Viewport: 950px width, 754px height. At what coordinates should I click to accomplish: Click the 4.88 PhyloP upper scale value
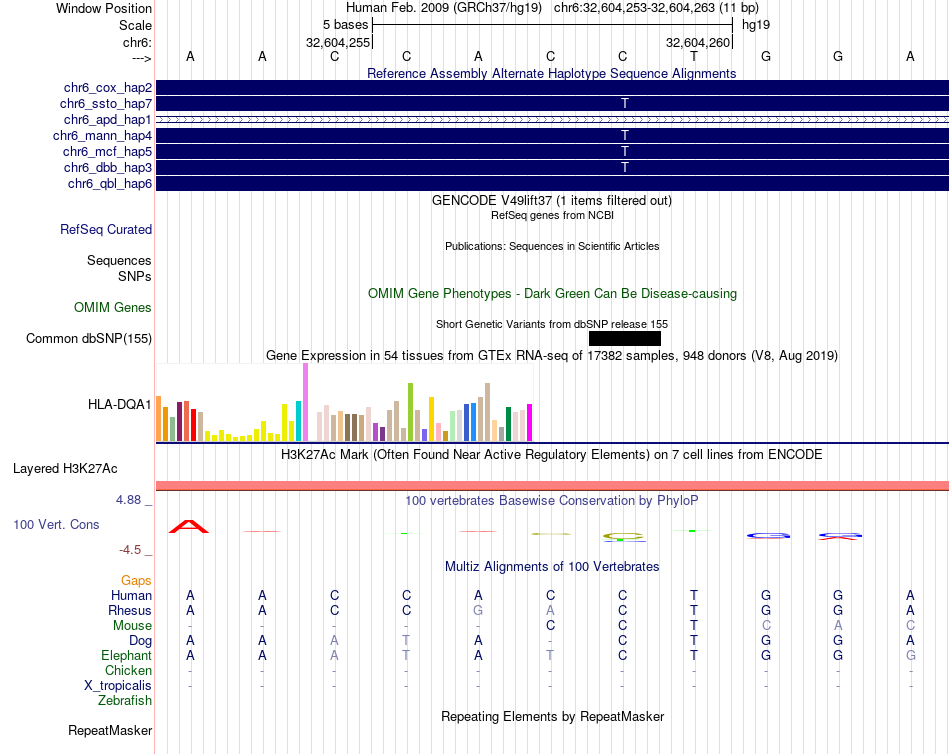click(128, 500)
